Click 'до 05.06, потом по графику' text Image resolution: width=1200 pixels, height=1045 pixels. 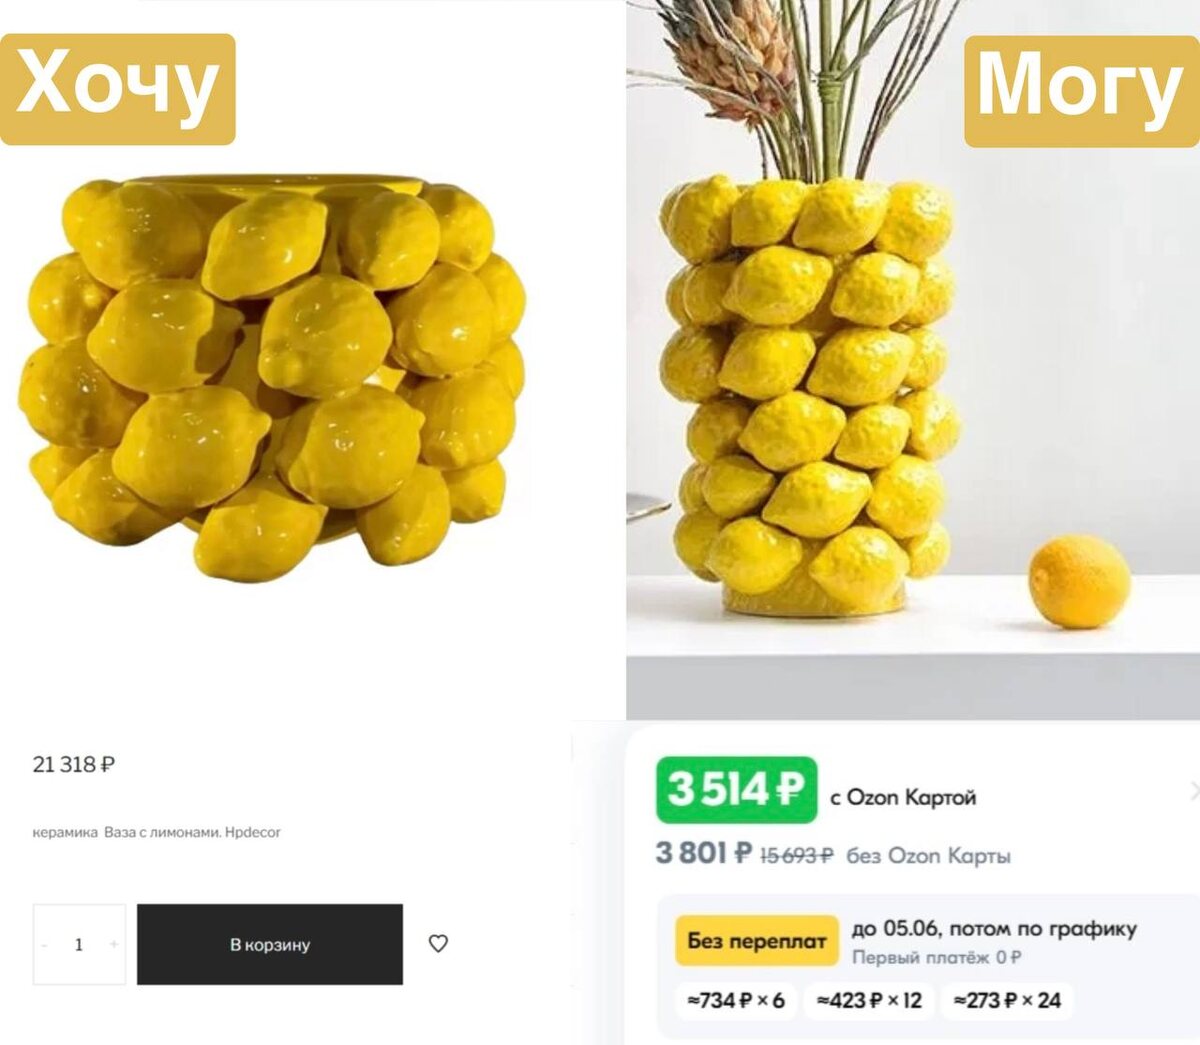point(994,929)
